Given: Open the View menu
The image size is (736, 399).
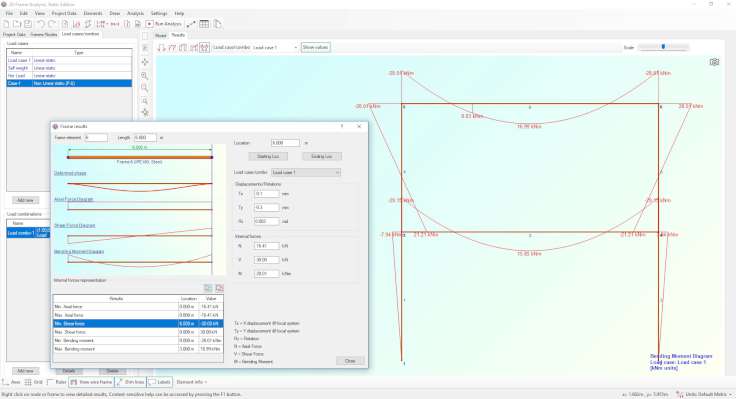Looking at the screenshot, I should (x=40, y=14).
